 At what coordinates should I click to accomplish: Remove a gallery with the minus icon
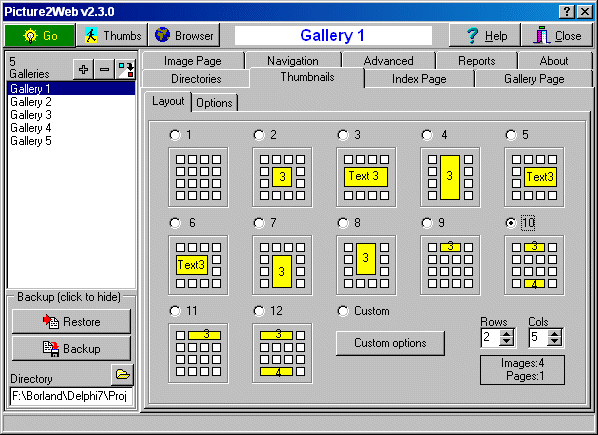tap(104, 69)
